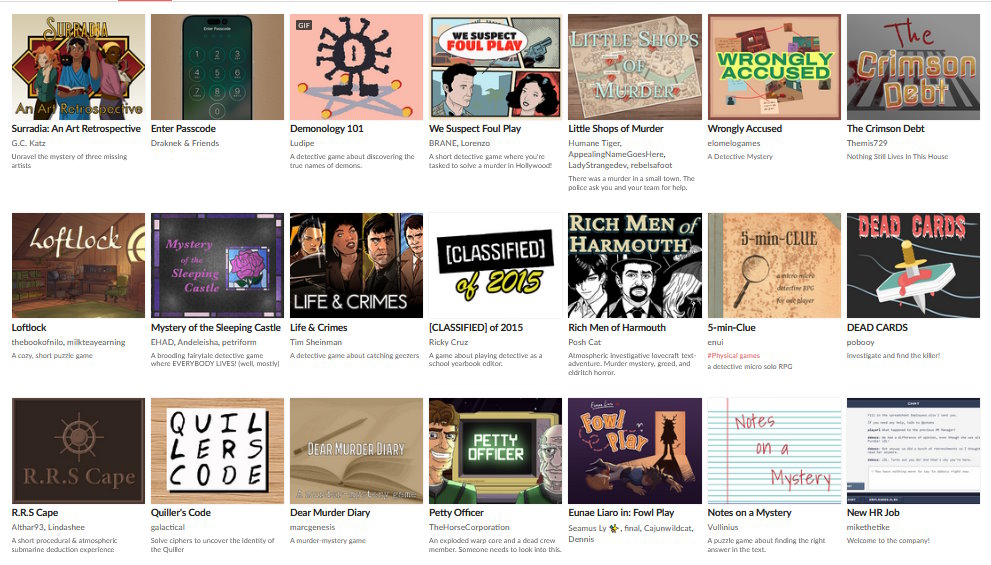Open author Vullinius profile link
991x565 pixels.
(723, 527)
